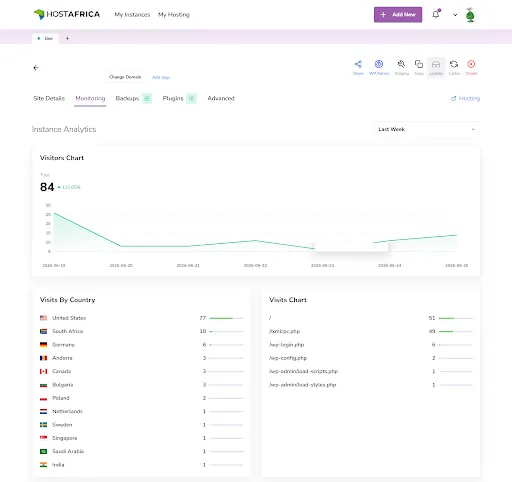This screenshot has width=512, height=482.
Task: Click the Canada flag icon
Action: point(43,371)
